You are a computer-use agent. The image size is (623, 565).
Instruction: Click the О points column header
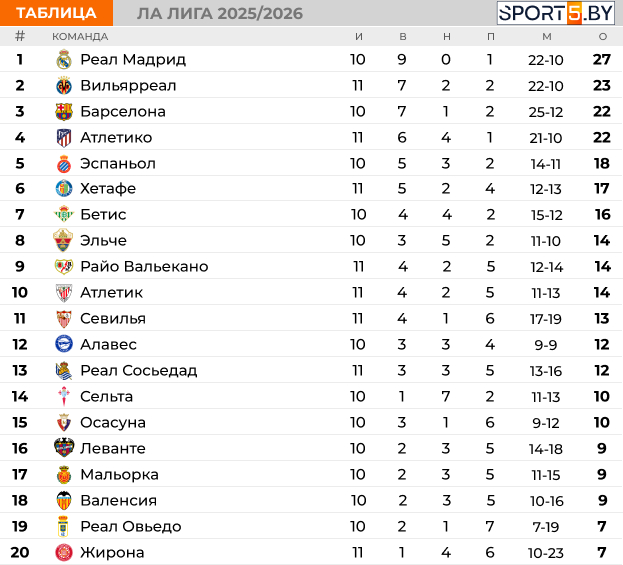(x=602, y=36)
